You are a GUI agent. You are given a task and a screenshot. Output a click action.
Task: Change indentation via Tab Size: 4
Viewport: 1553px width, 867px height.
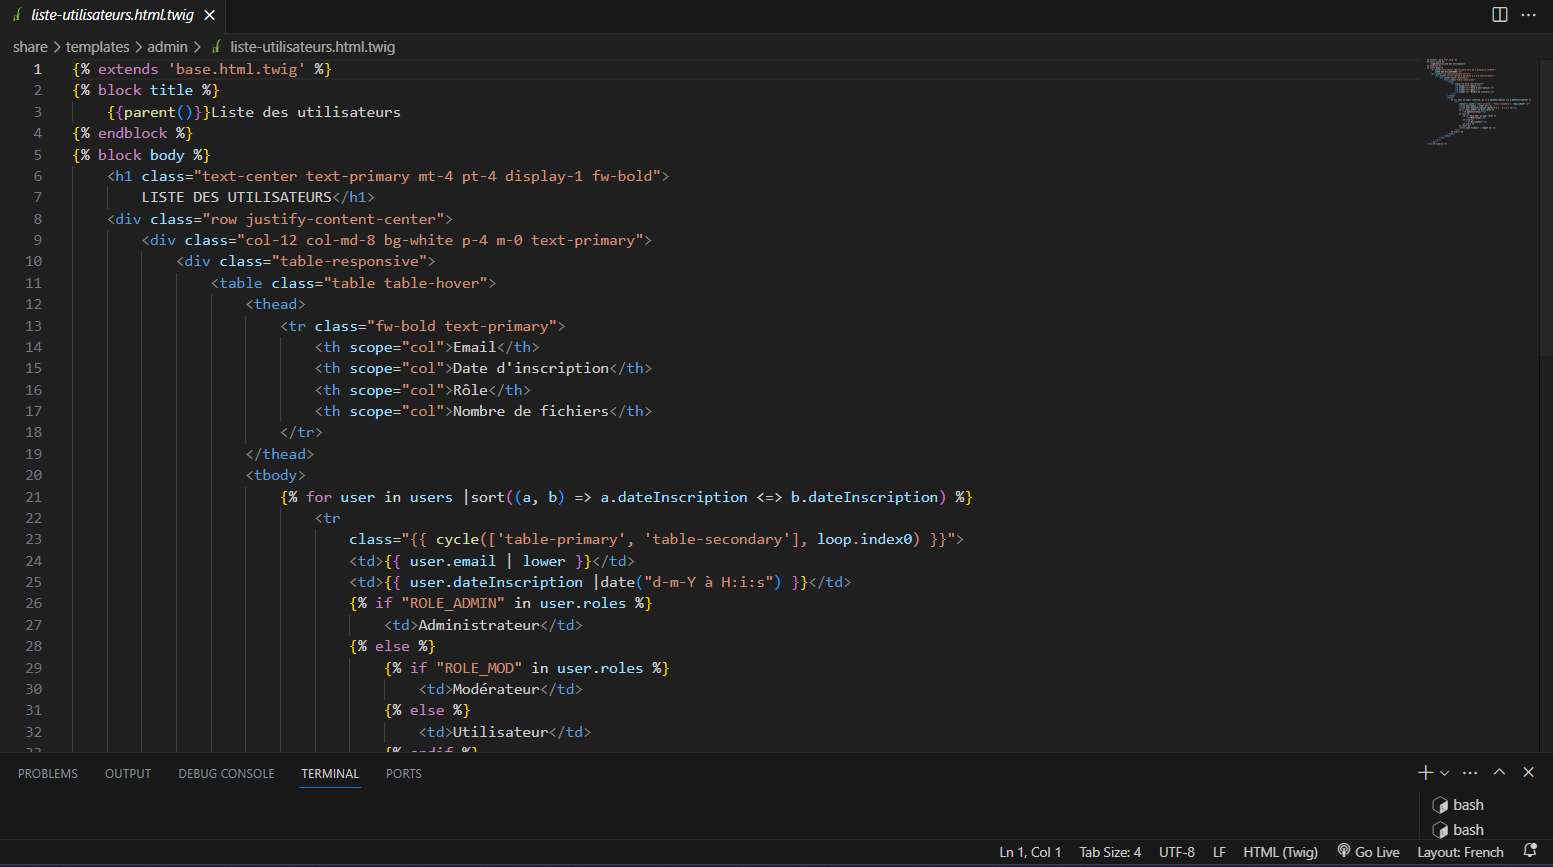click(x=1109, y=852)
